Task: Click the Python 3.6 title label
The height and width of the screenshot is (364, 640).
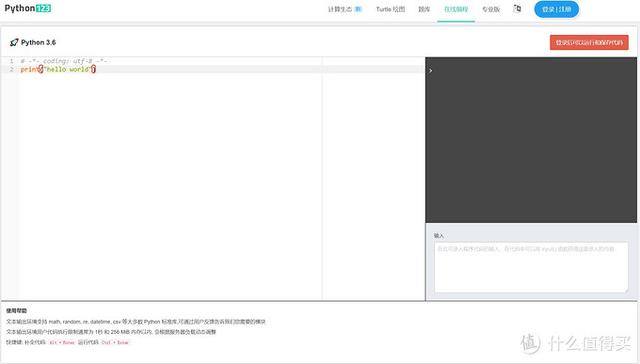Action: pyautogui.click(x=38, y=42)
